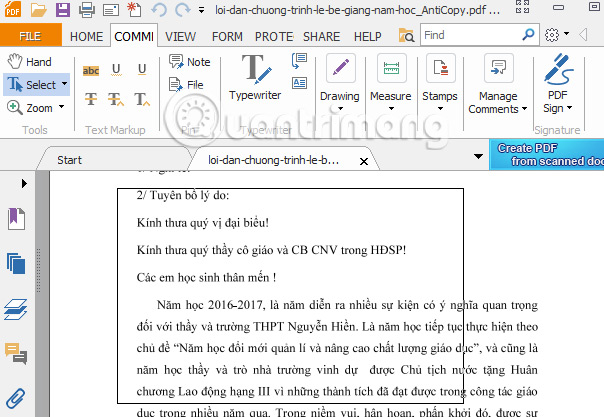604x417 pixels.
Task: Open the Pages thumbnails panel icon
Action: coord(16,263)
